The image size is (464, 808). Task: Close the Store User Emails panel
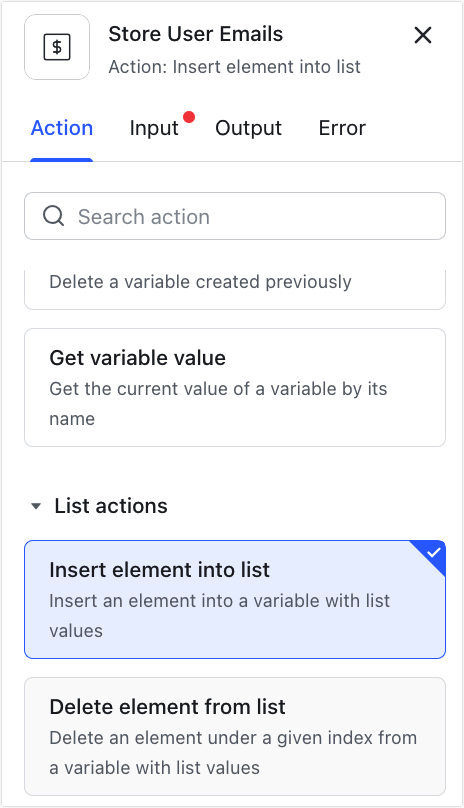click(x=423, y=36)
